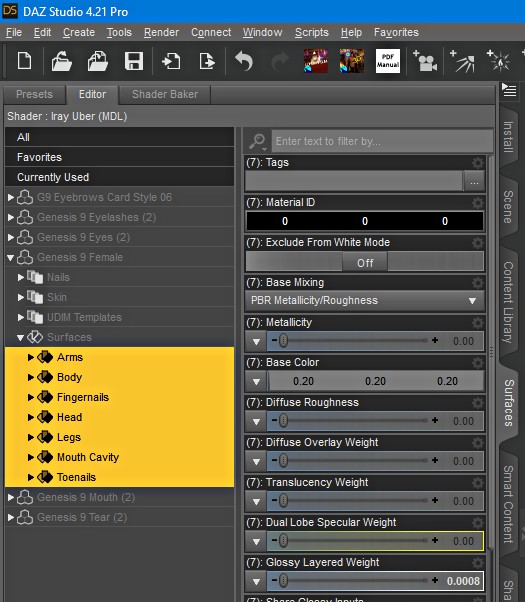
Task: Open the Scene side tab
Action: 508,207
